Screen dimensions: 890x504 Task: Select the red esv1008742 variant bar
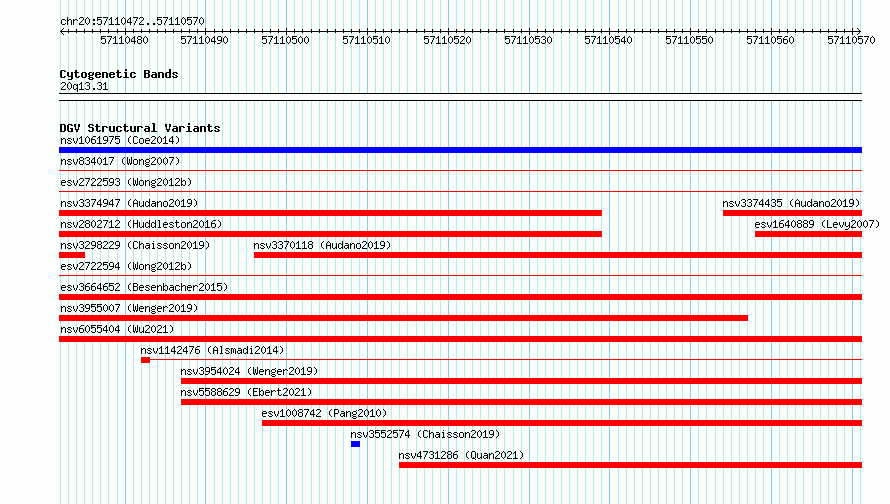(x=562, y=423)
